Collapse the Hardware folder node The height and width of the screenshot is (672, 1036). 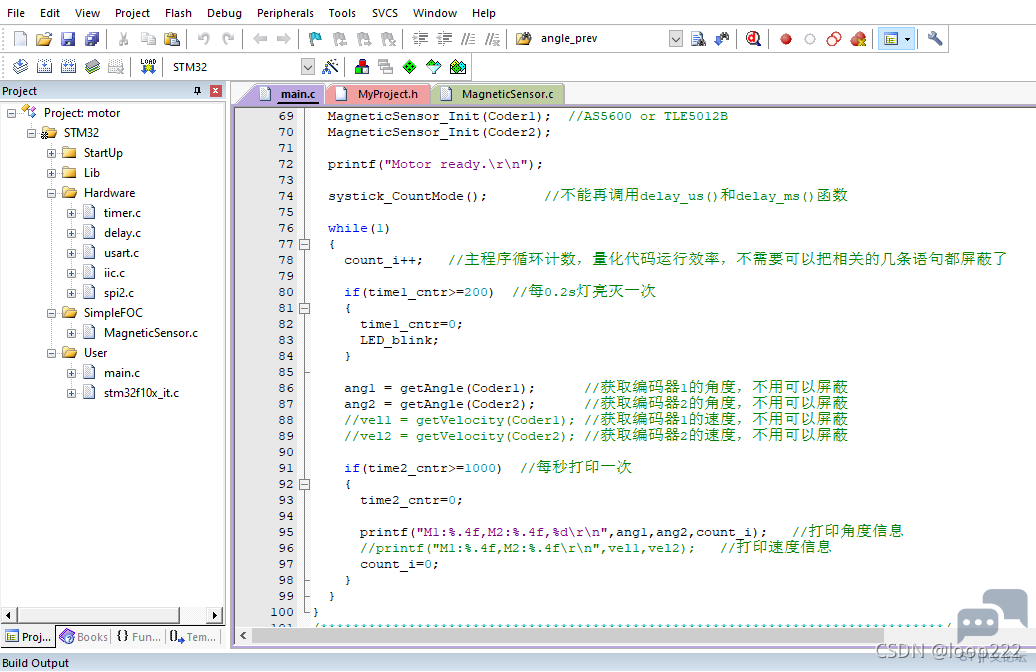click(51, 194)
